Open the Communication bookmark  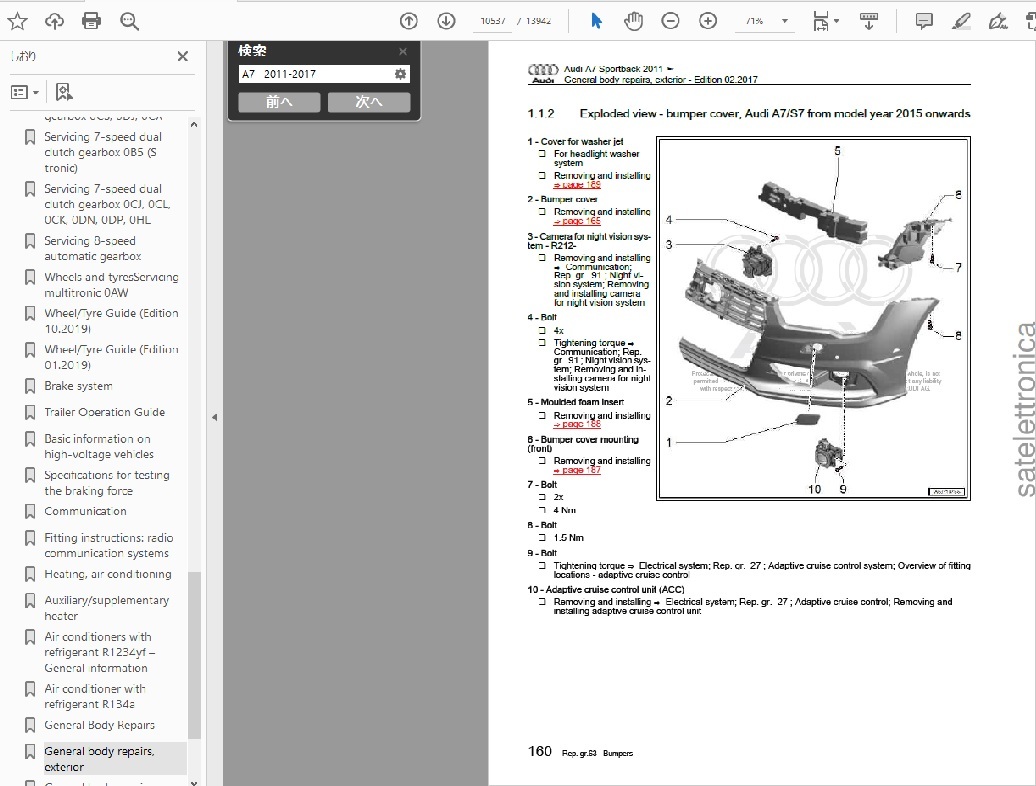pos(85,511)
